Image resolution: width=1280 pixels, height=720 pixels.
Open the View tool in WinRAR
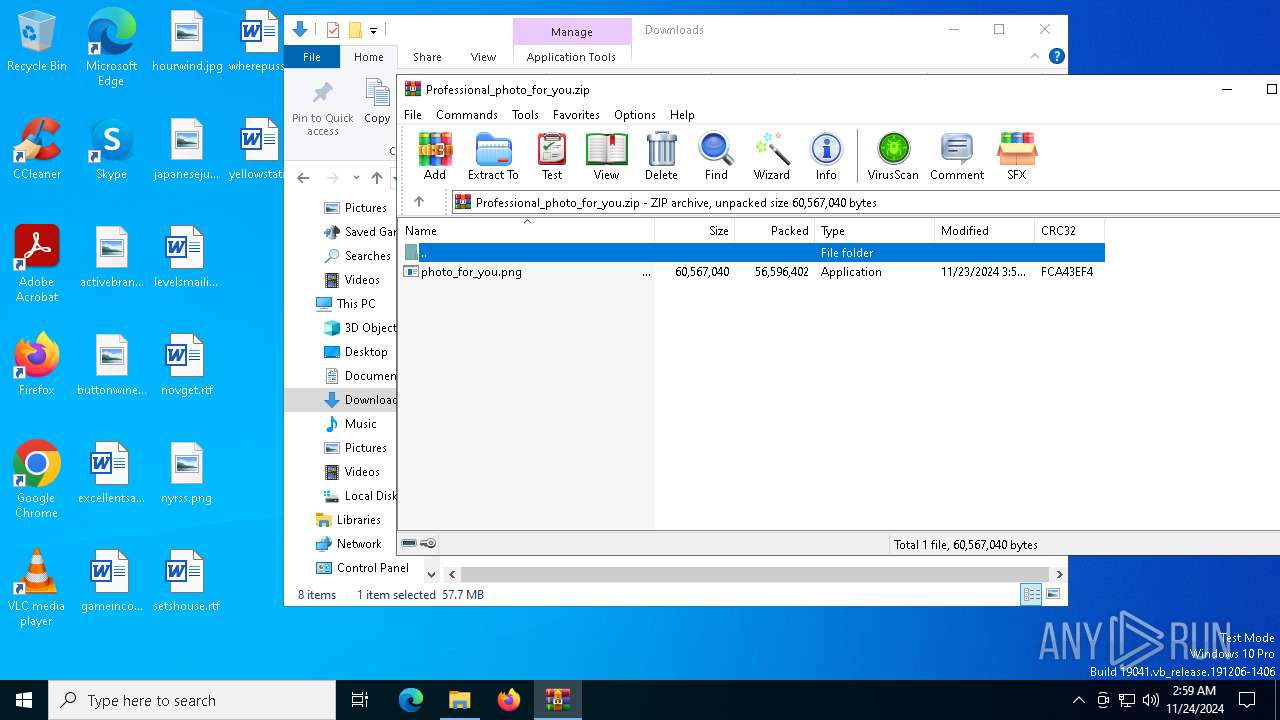[606, 157]
